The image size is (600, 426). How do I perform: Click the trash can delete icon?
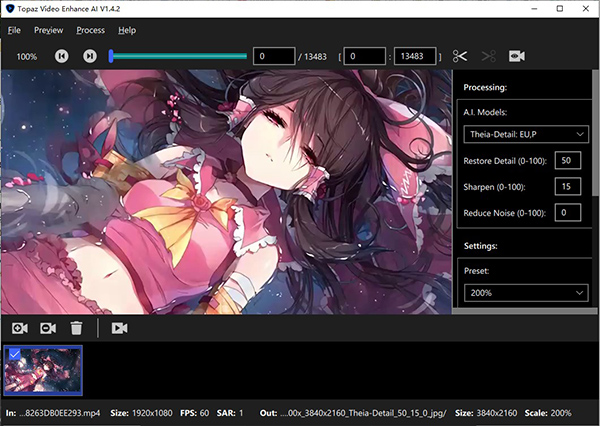tap(76, 328)
